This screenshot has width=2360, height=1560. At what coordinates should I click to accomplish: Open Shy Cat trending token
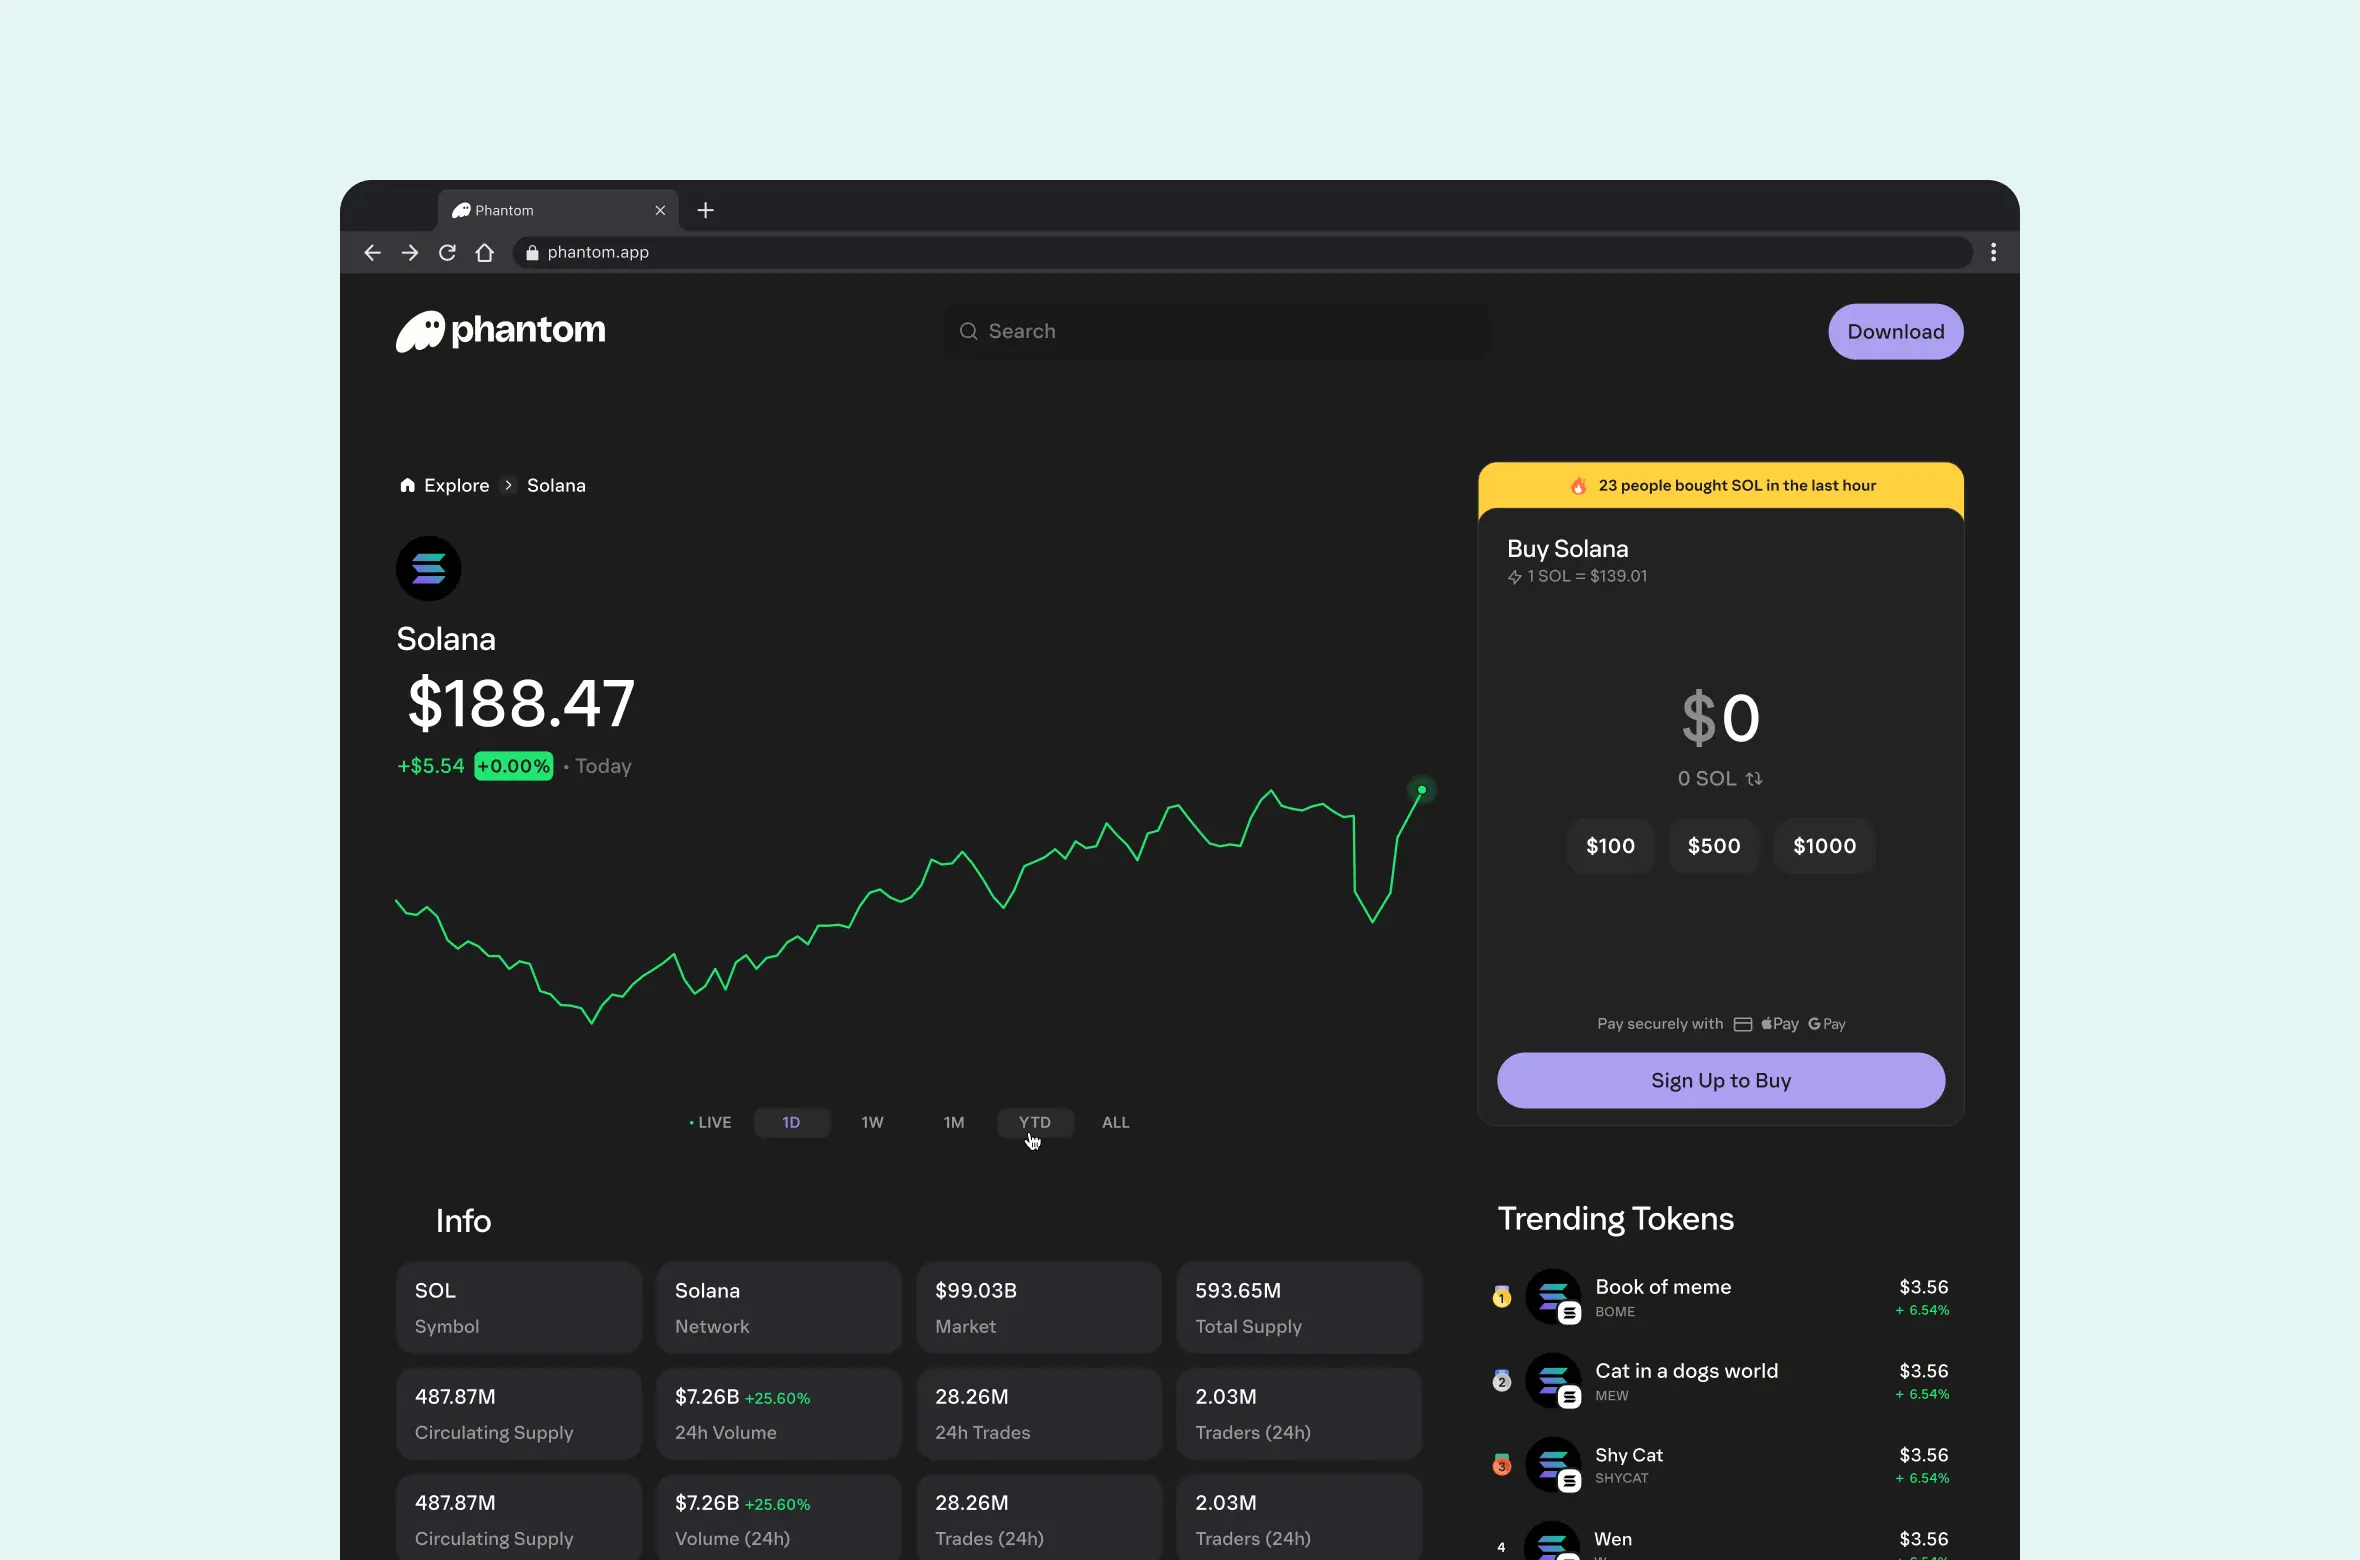pyautogui.click(x=1721, y=1465)
